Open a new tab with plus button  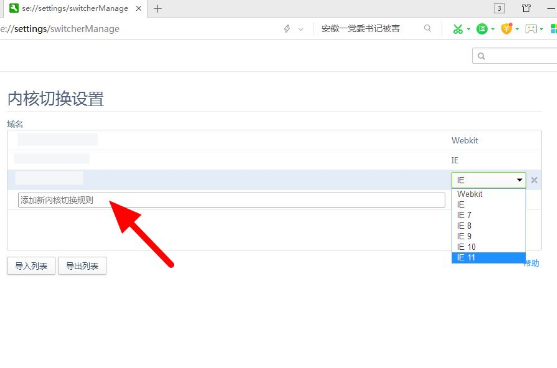(x=158, y=9)
